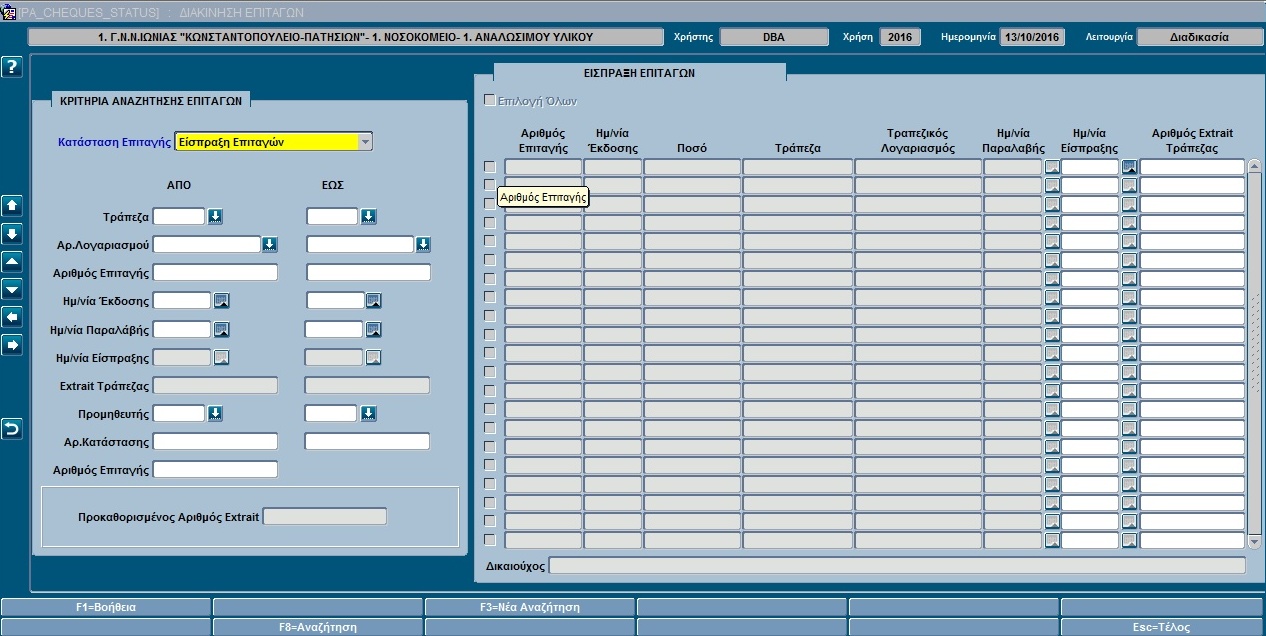The width and height of the screenshot is (1266, 636).
Task: Open Προμηθευτής ΑΠΟ lookup list
Action: (x=215, y=413)
